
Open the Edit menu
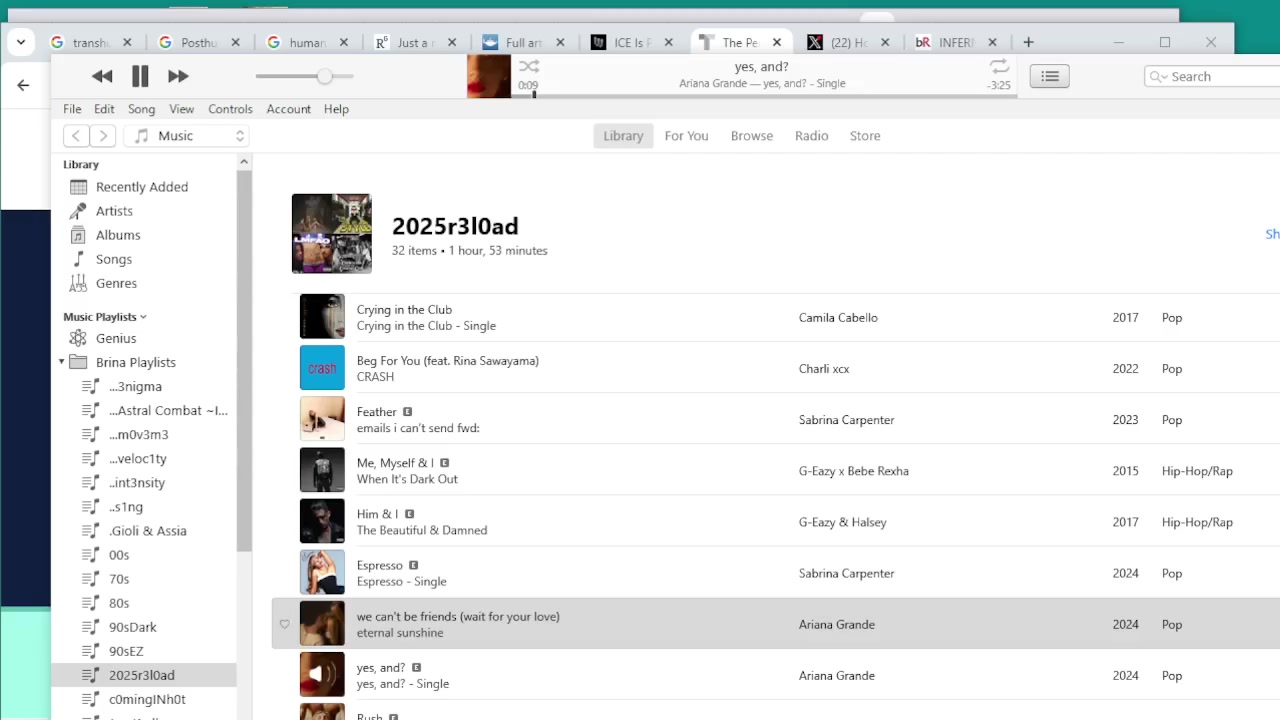[x=104, y=109]
